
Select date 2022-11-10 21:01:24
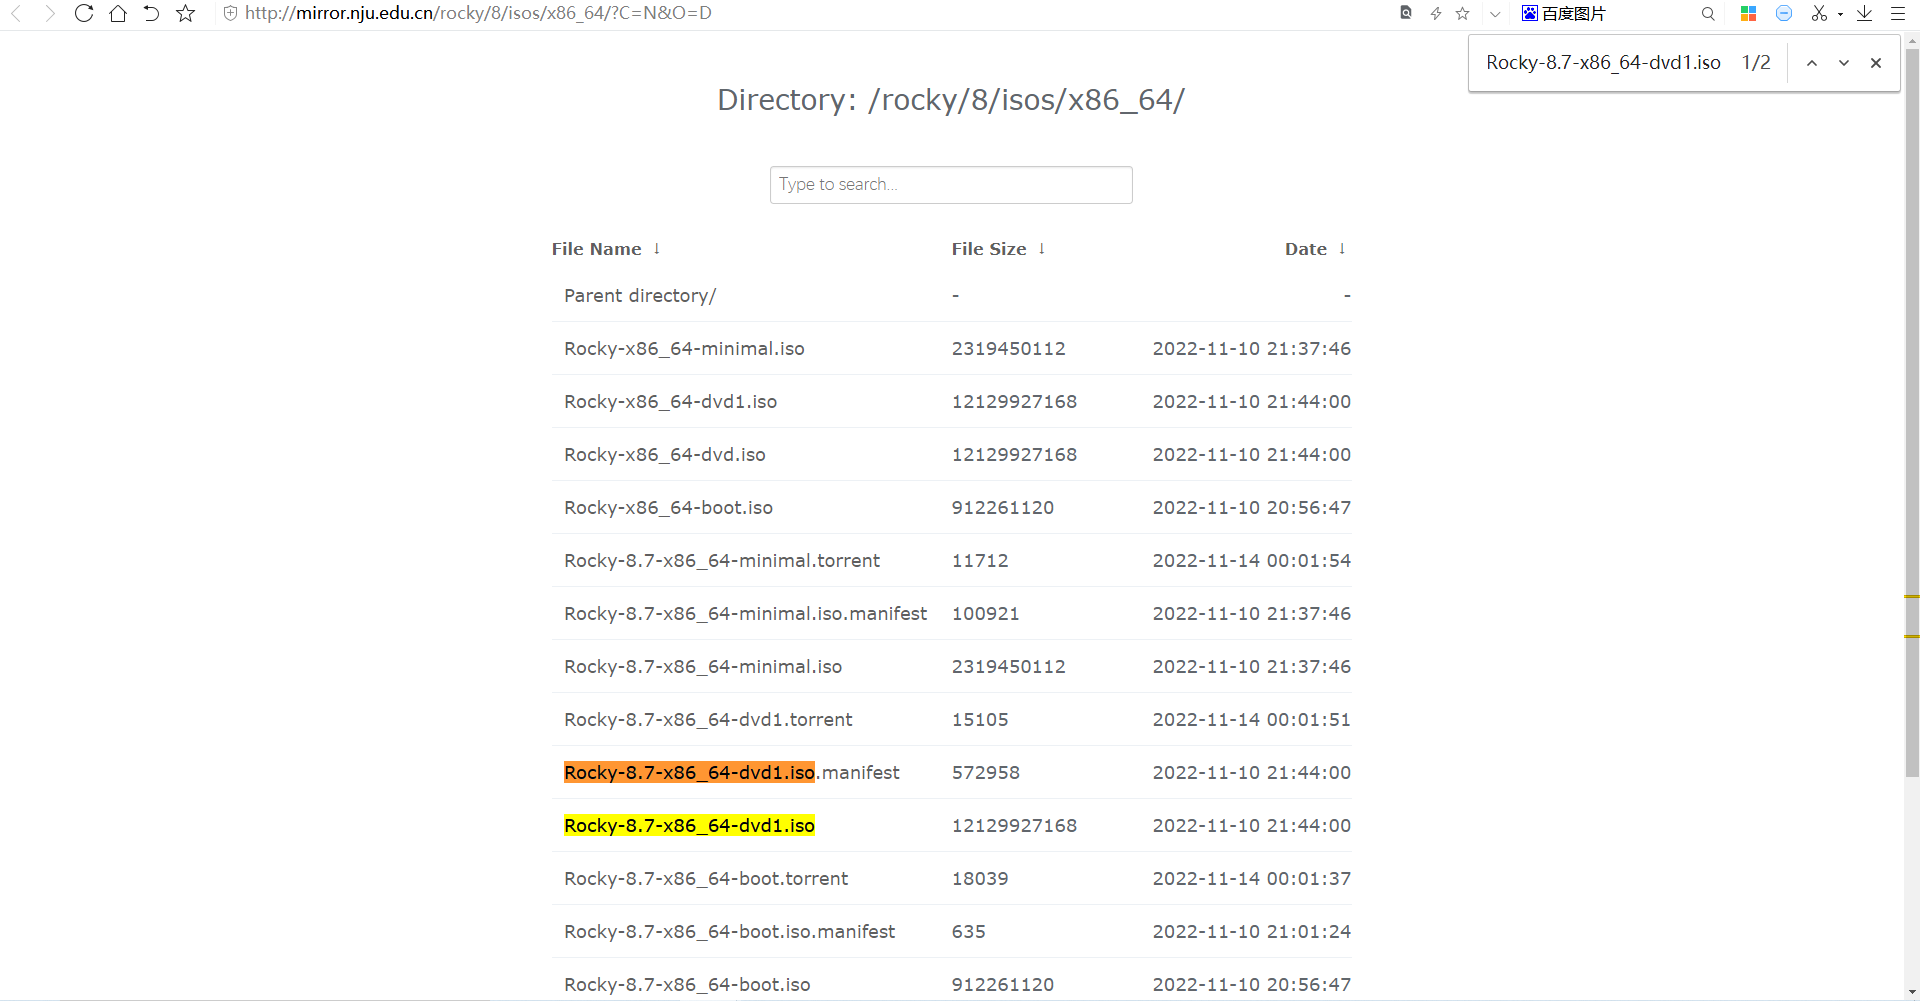pos(1251,932)
